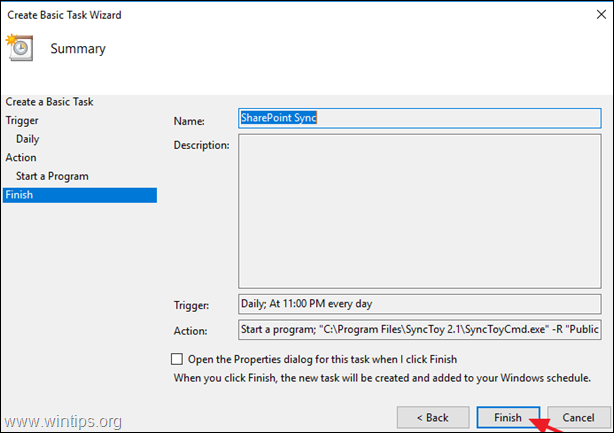Image resolution: width=614 pixels, height=433 pixels.
Task: Click inside the Description text box
Action: pyautogui.click(x=419, y=211)
